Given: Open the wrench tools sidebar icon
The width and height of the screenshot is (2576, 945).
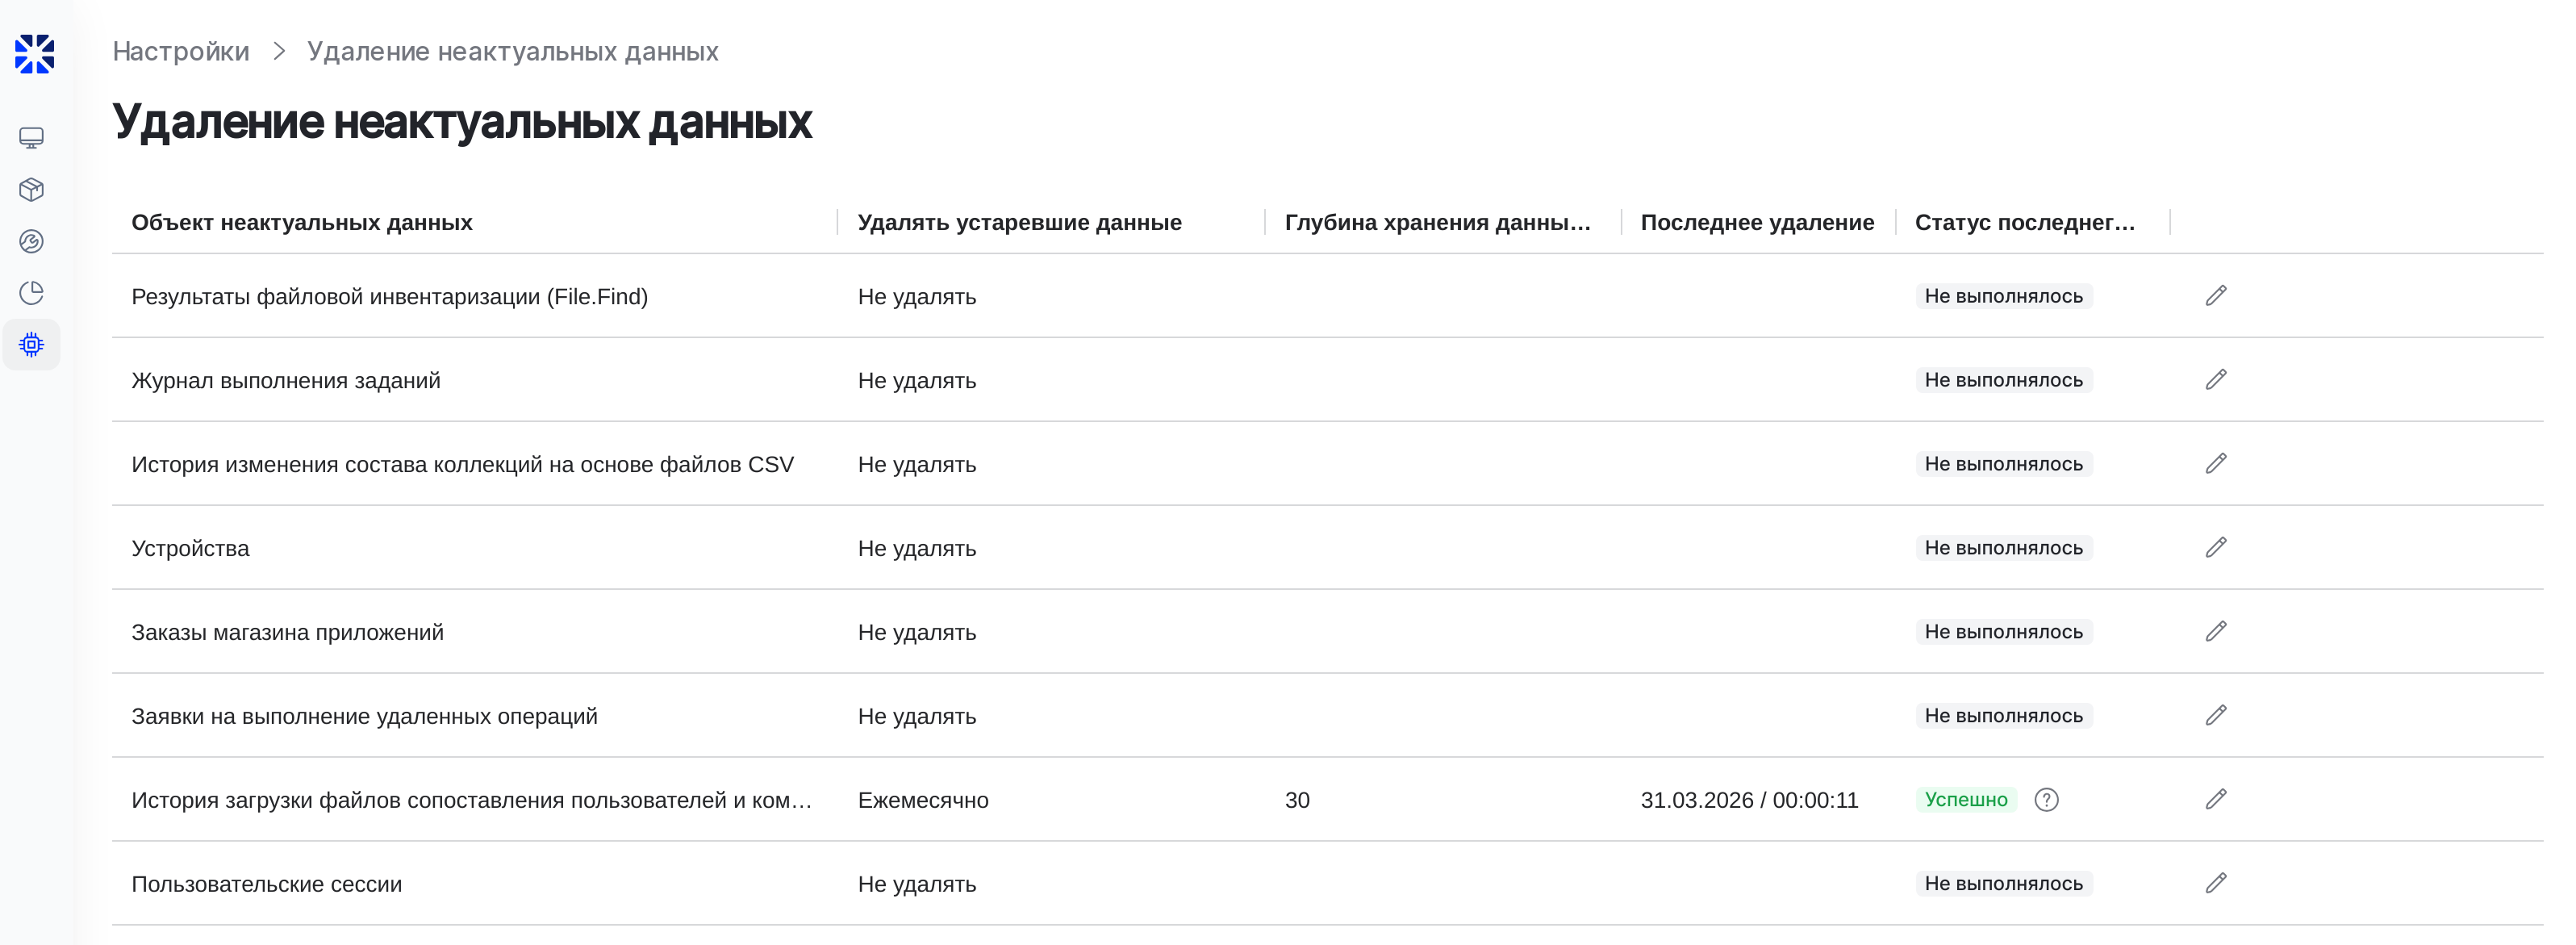Looking at the screenshot, I should pos(32,242).
